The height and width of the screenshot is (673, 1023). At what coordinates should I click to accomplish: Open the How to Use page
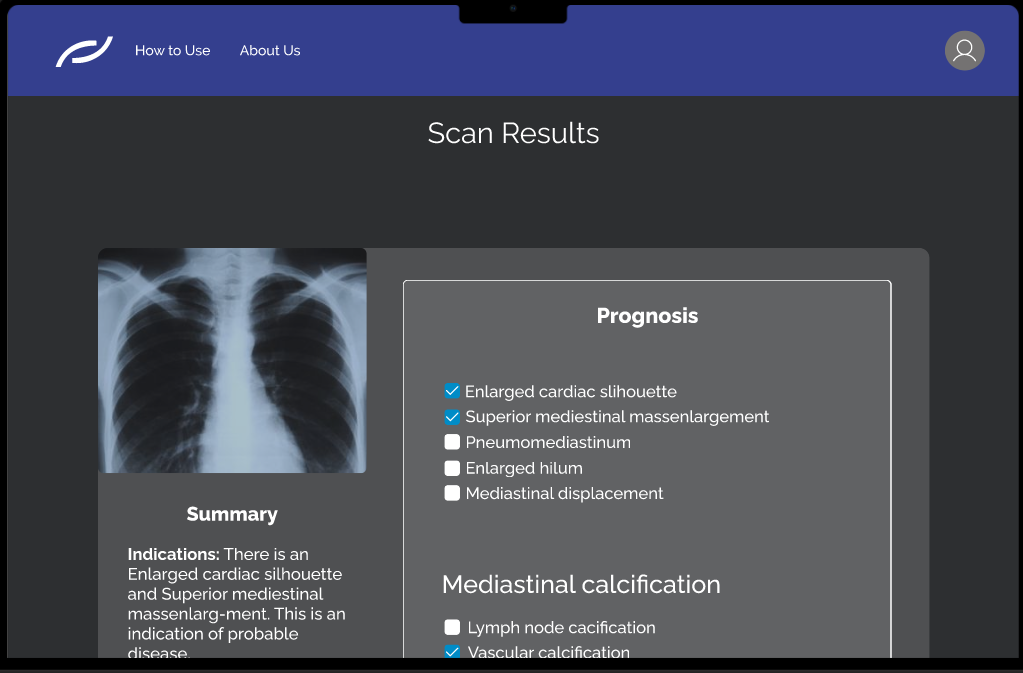(172, 50)
